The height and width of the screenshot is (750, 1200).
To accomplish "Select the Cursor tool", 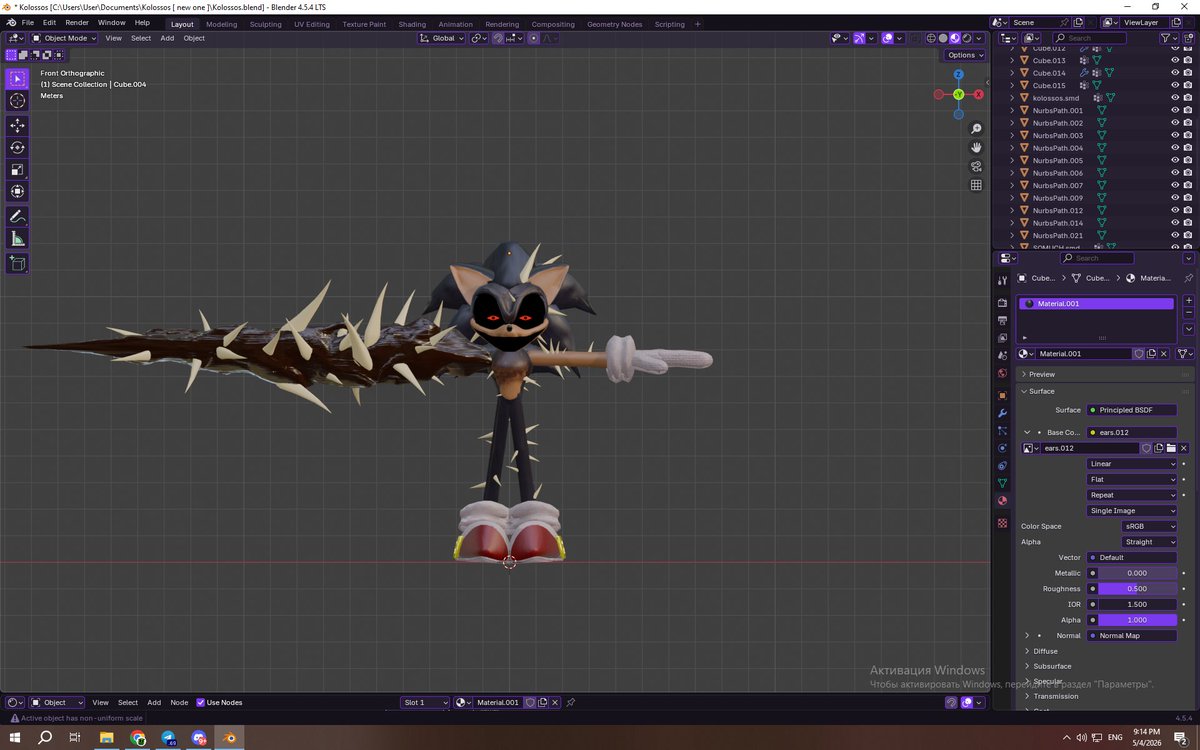I will [17, 101].
